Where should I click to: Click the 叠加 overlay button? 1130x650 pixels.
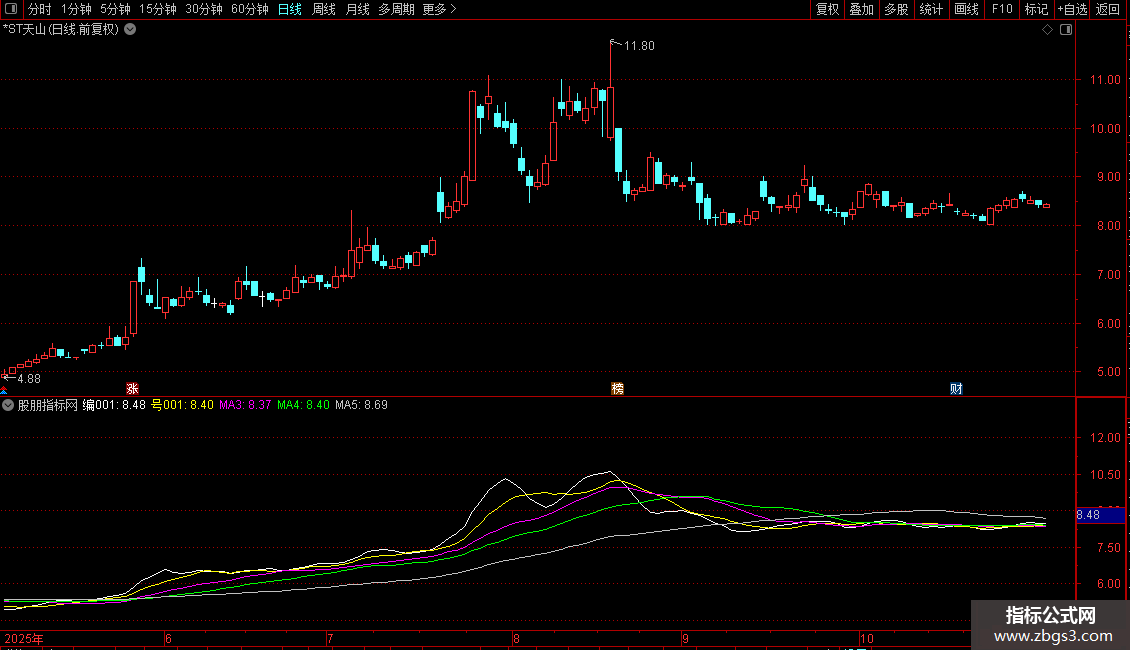[861, 9]
